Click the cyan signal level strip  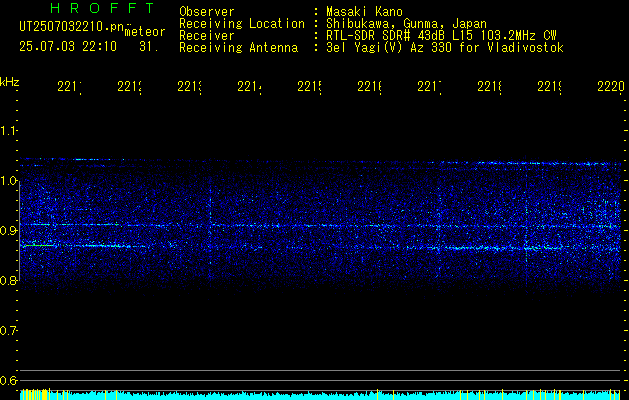[x=320, y=395]
